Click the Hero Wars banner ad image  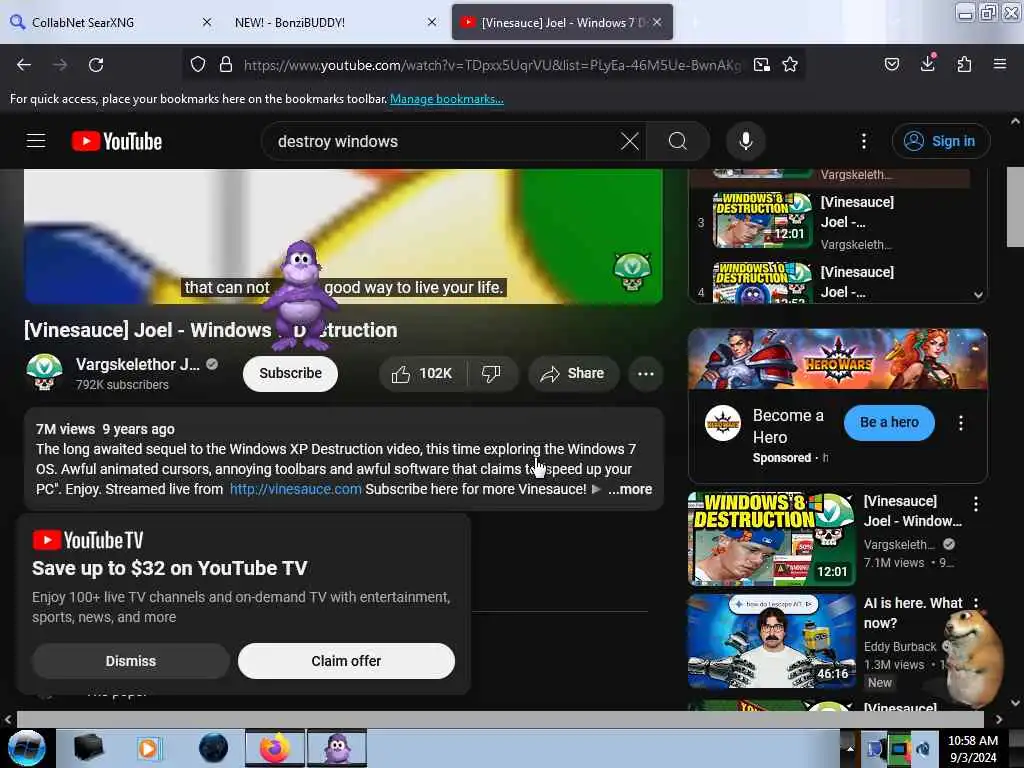(837, 359)
